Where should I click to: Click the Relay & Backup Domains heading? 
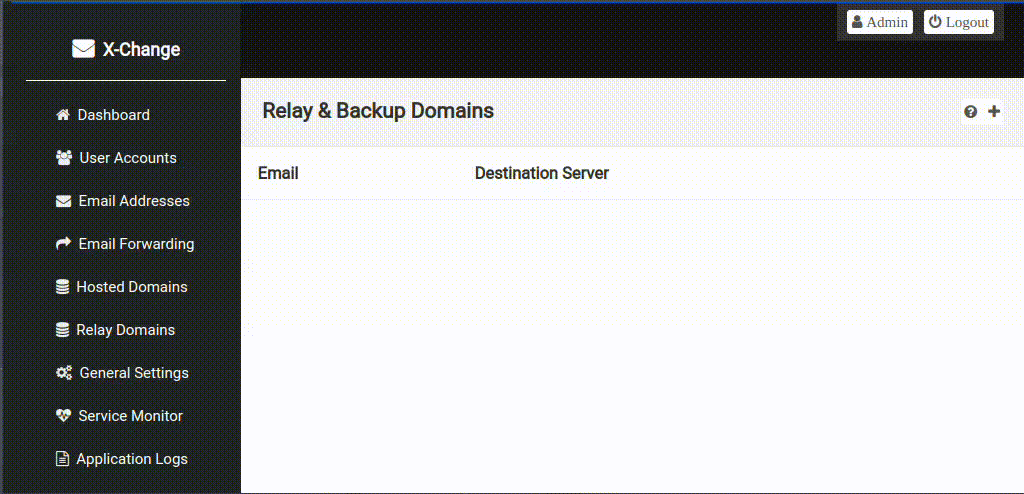(x=378, y=111)
